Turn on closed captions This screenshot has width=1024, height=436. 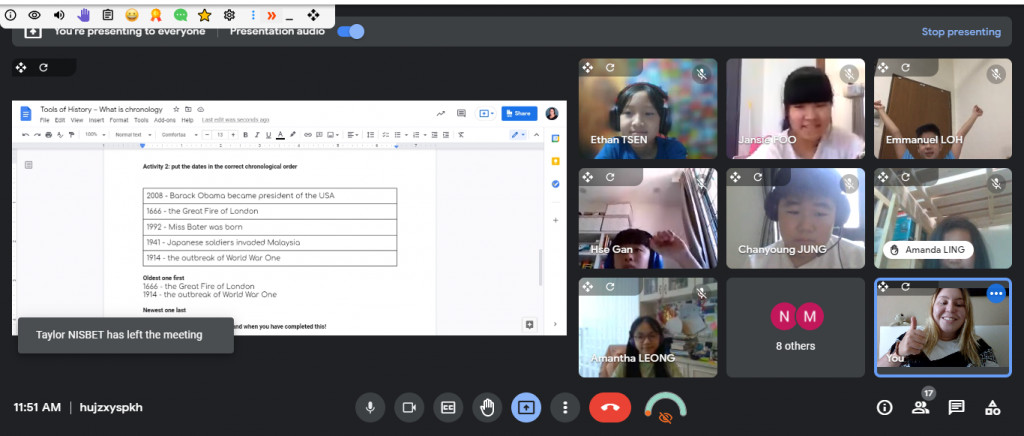click(x=448, y=407)
